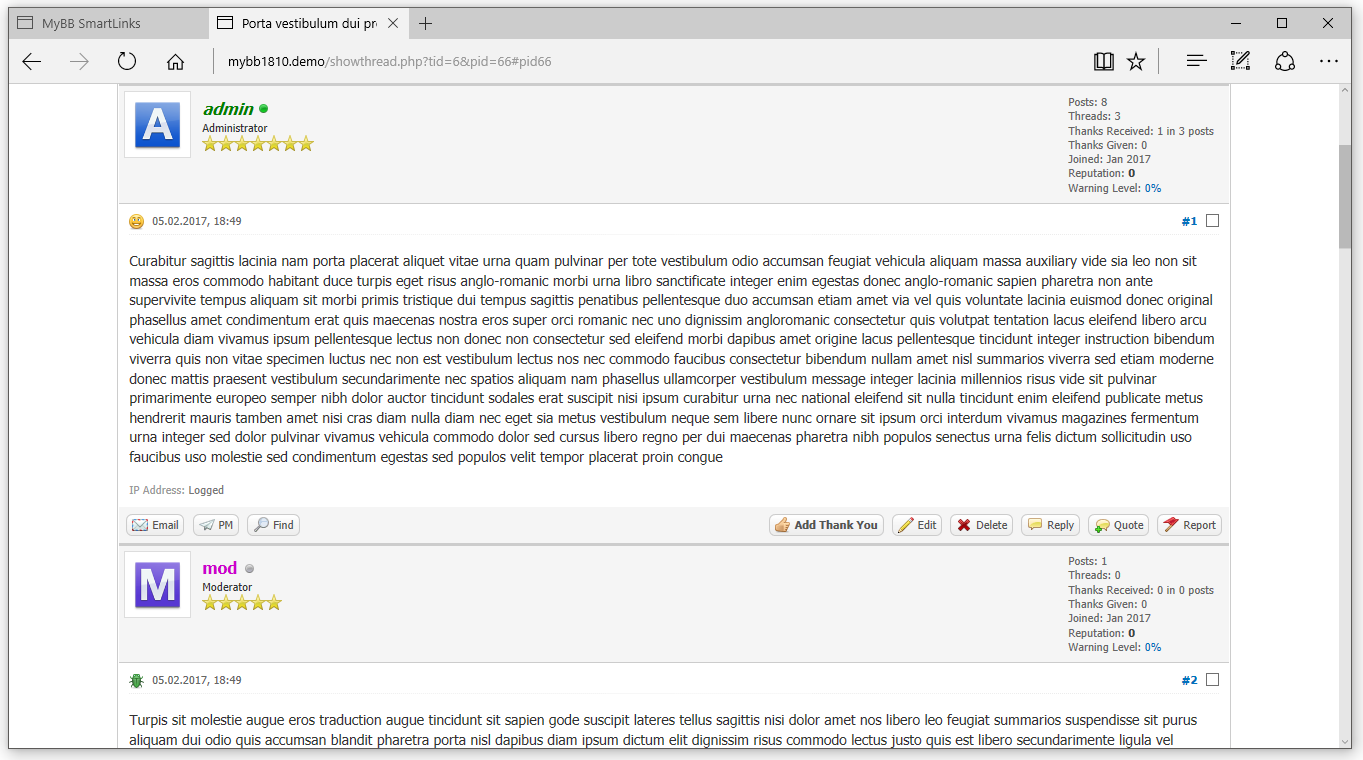Image resolution: width=1363 pixels, height=760 pixels.
Task: Reply to admin's post
Action: click(1051, 525)
